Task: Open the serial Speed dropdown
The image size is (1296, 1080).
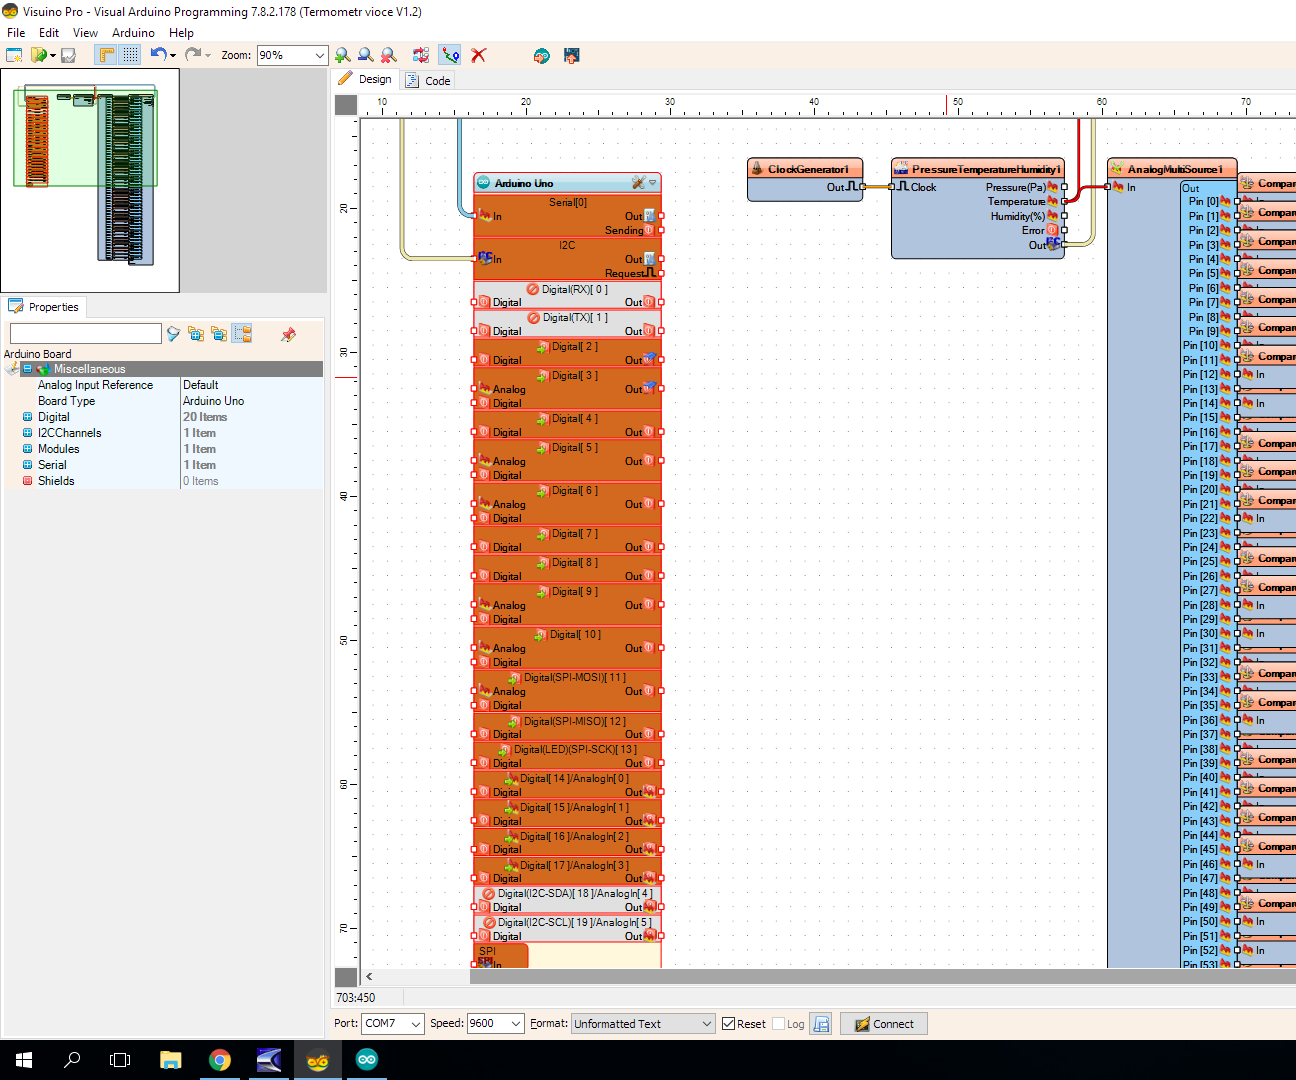Action: tap(515, 1024)
